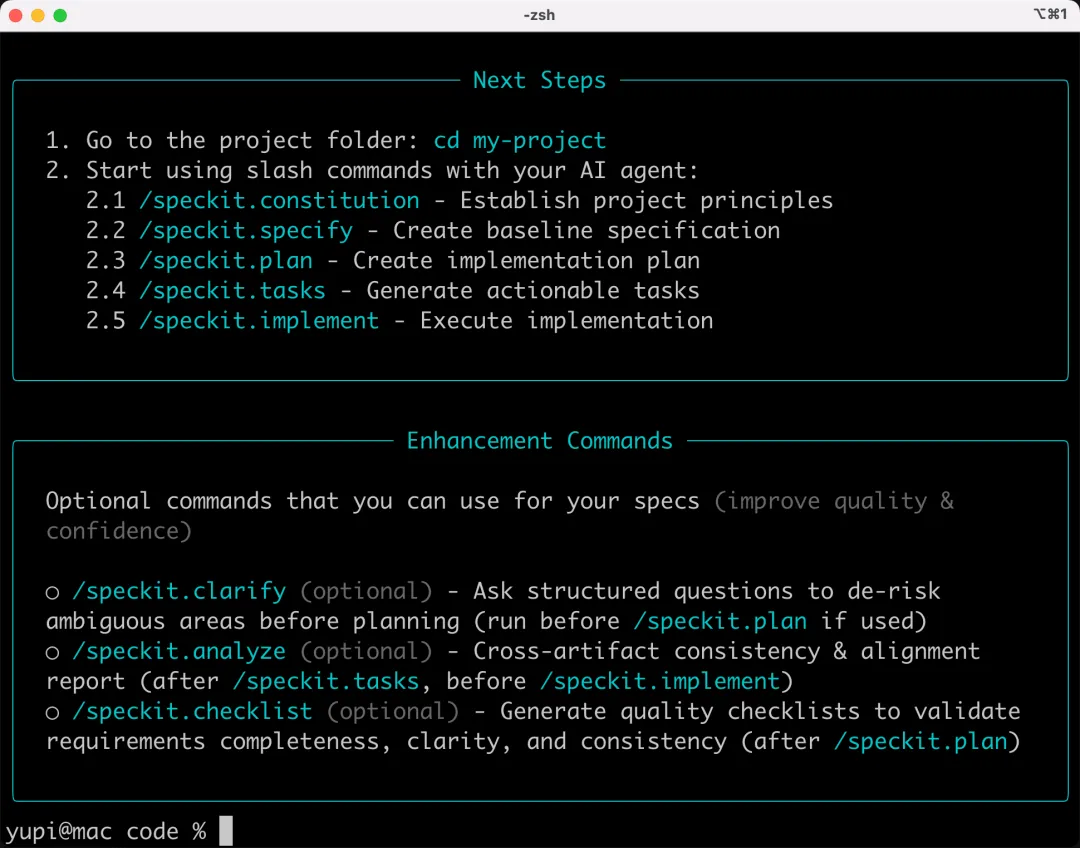1080x848 pixels.
Task: Click the red close window button
Action: pos(17,16)
